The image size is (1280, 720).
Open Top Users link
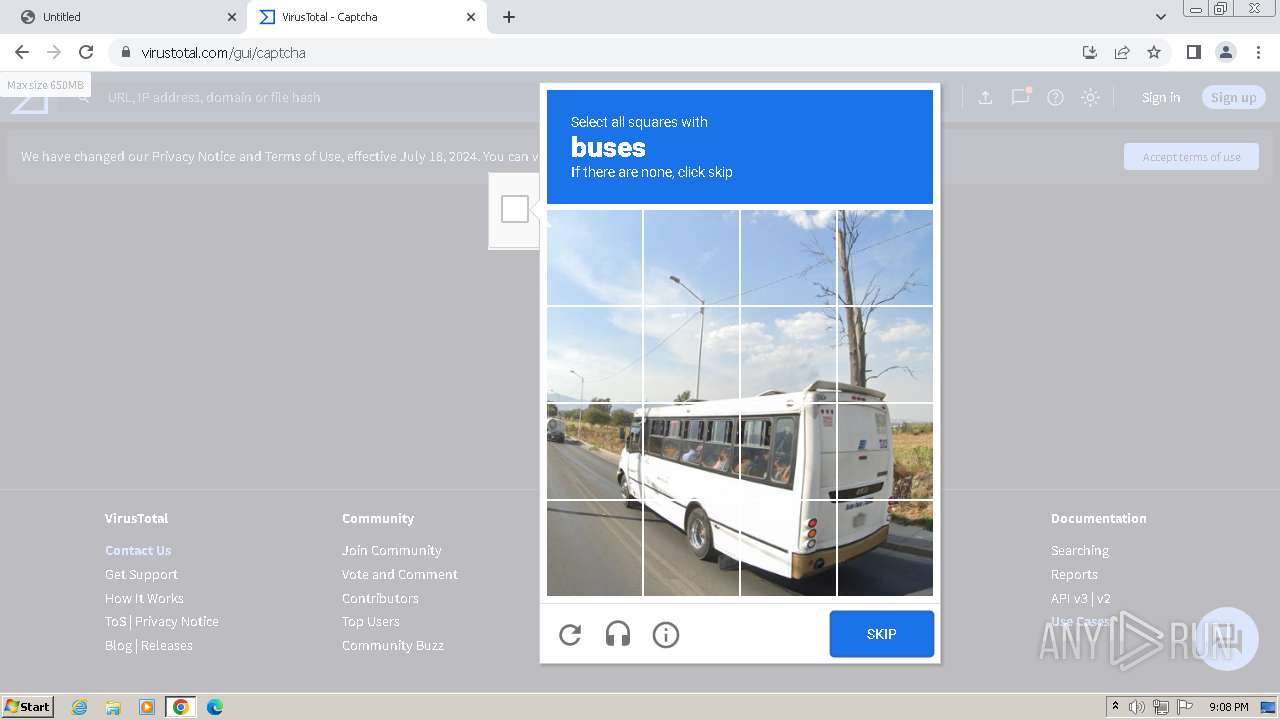(370, 621)
